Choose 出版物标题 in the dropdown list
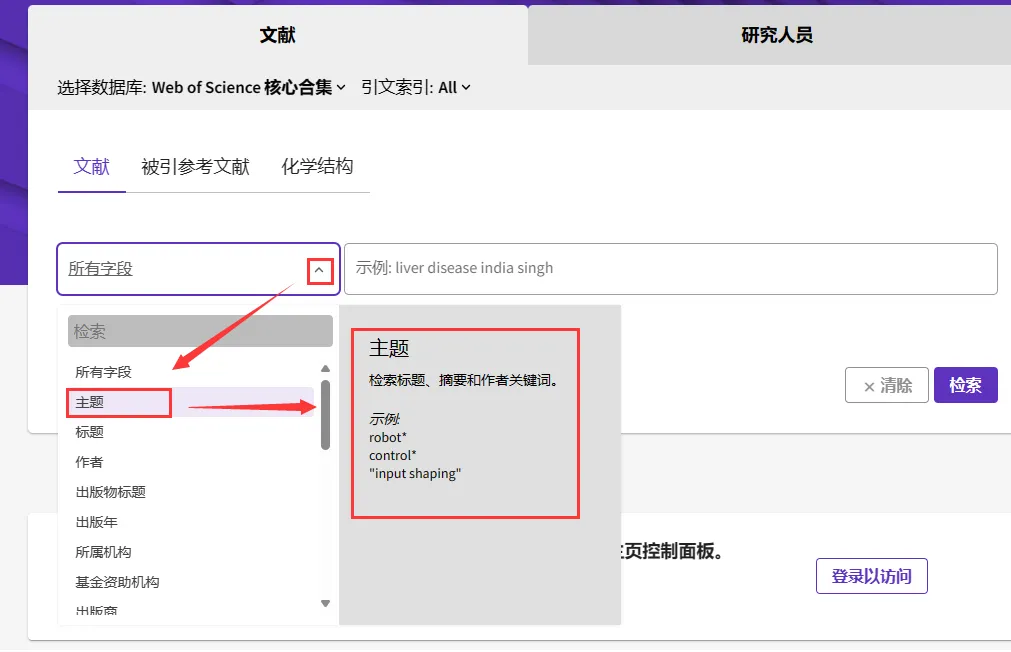Image resolution: width=1011 pixels, height=652 pixels. [x=111, y=492]
